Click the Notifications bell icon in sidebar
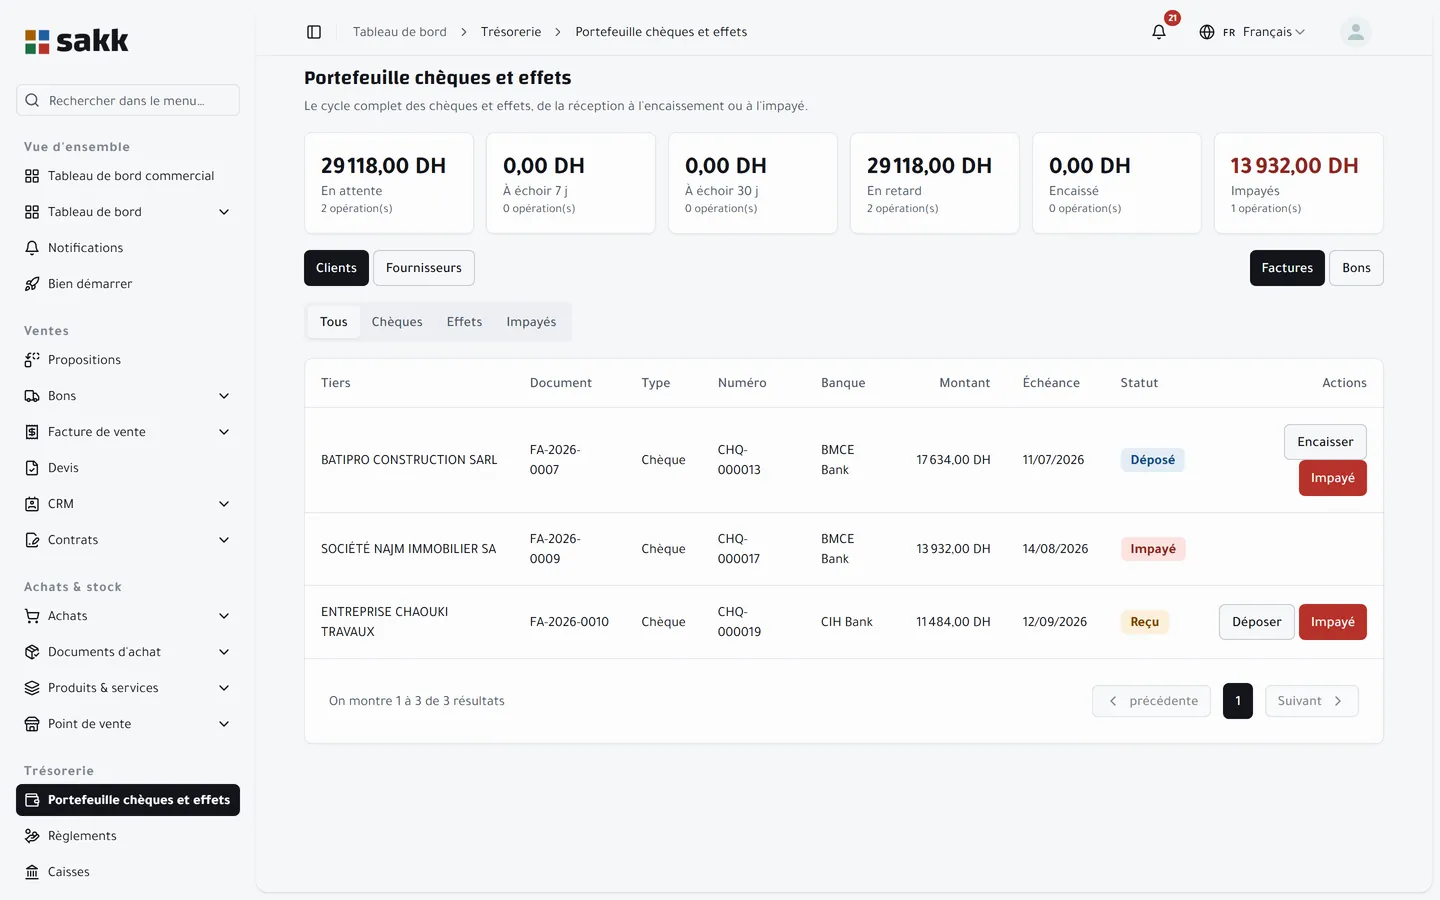The image size is (1440, 900). tap(32, 248)
